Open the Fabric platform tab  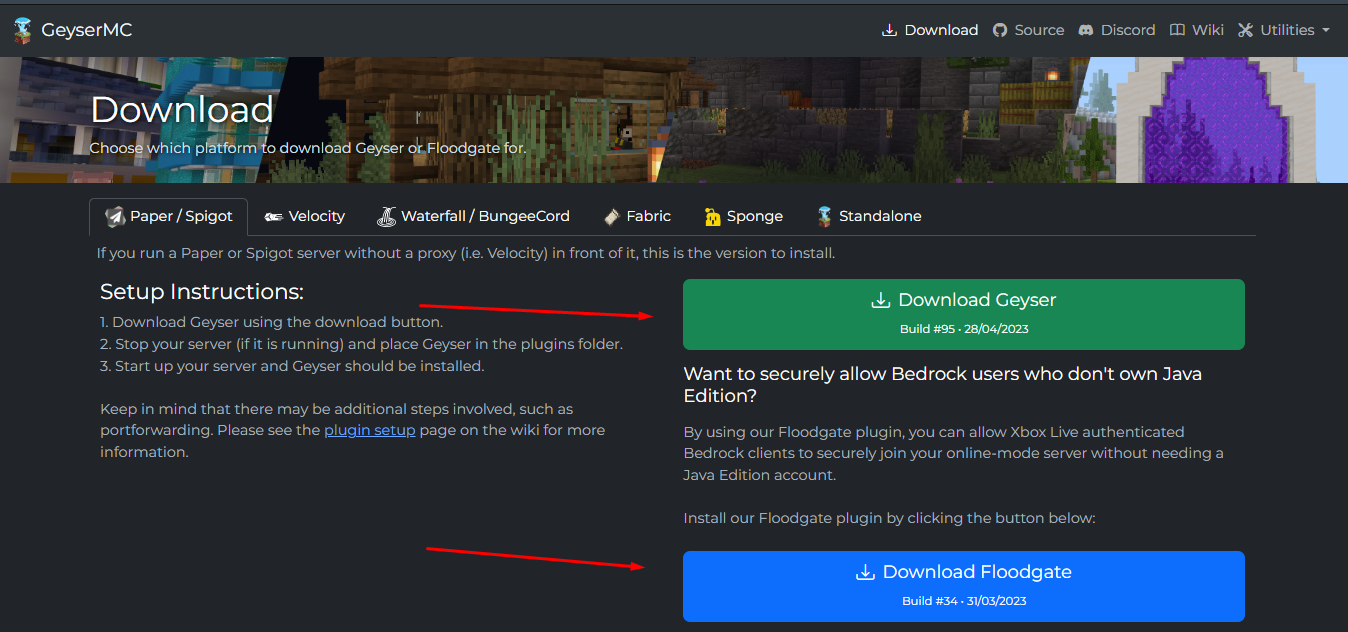(x=648, y=216)
